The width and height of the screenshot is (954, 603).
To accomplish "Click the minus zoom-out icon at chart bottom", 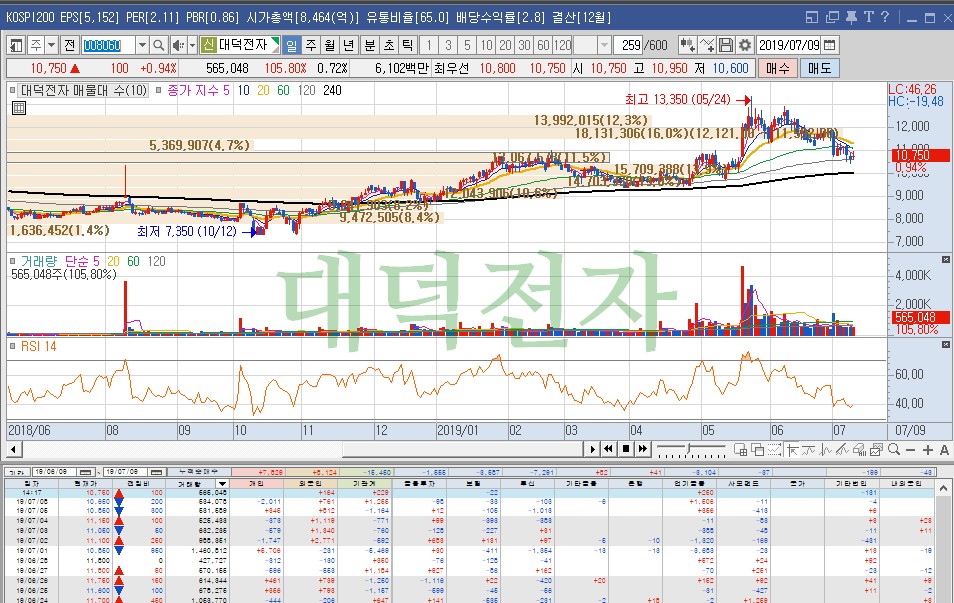I will (910, 450).
